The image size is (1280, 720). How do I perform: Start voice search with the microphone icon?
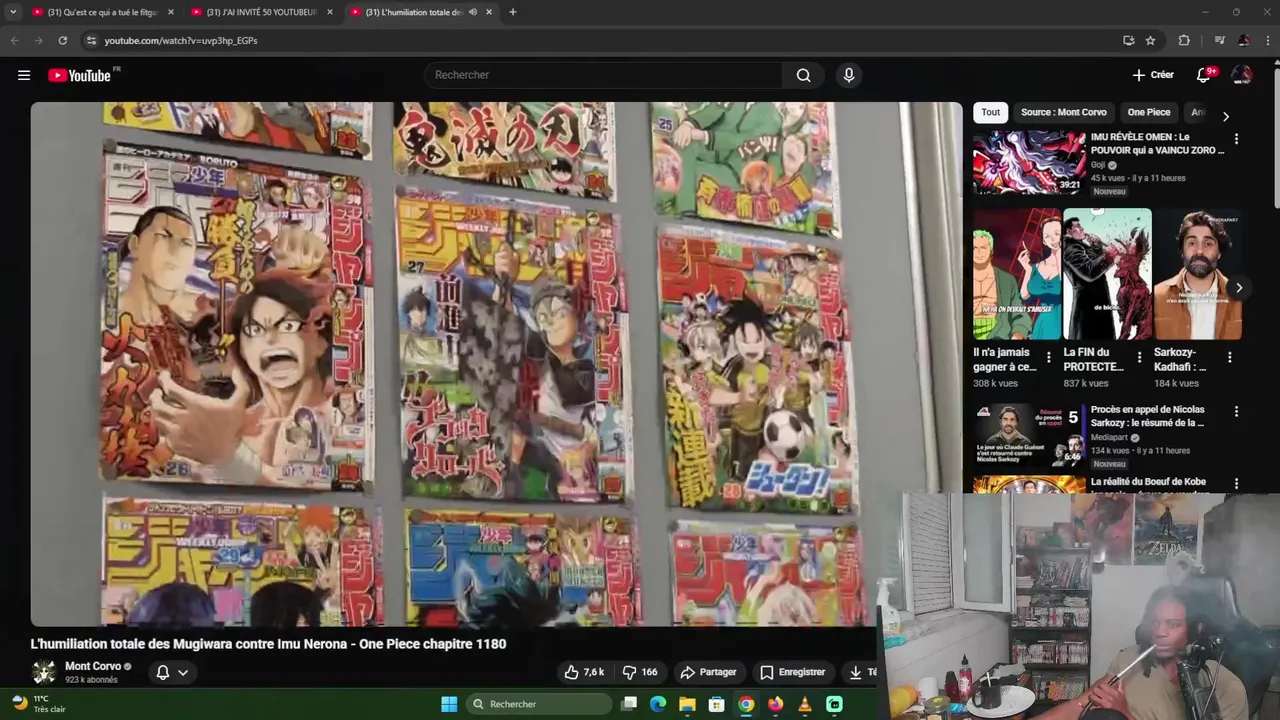[x=848, y=75]
